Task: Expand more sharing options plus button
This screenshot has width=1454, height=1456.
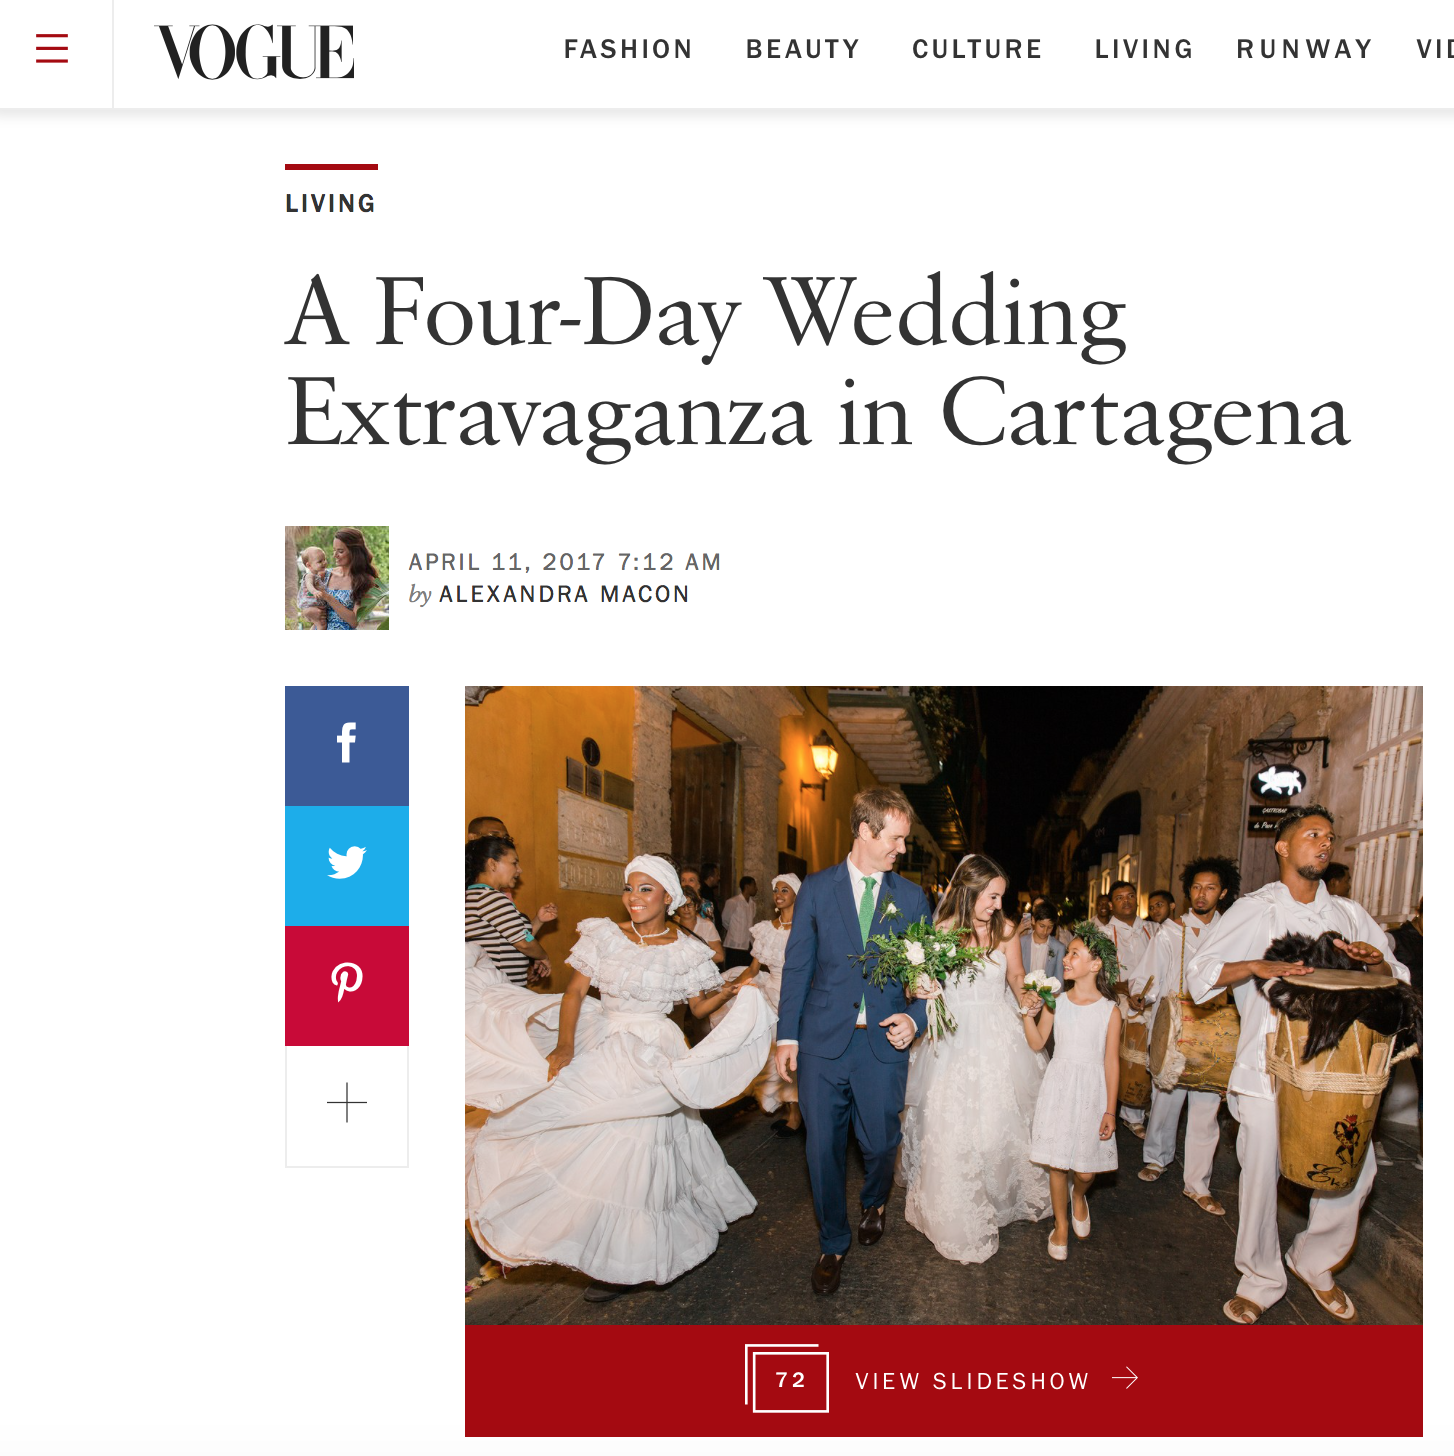Action: coord(347,1106)
